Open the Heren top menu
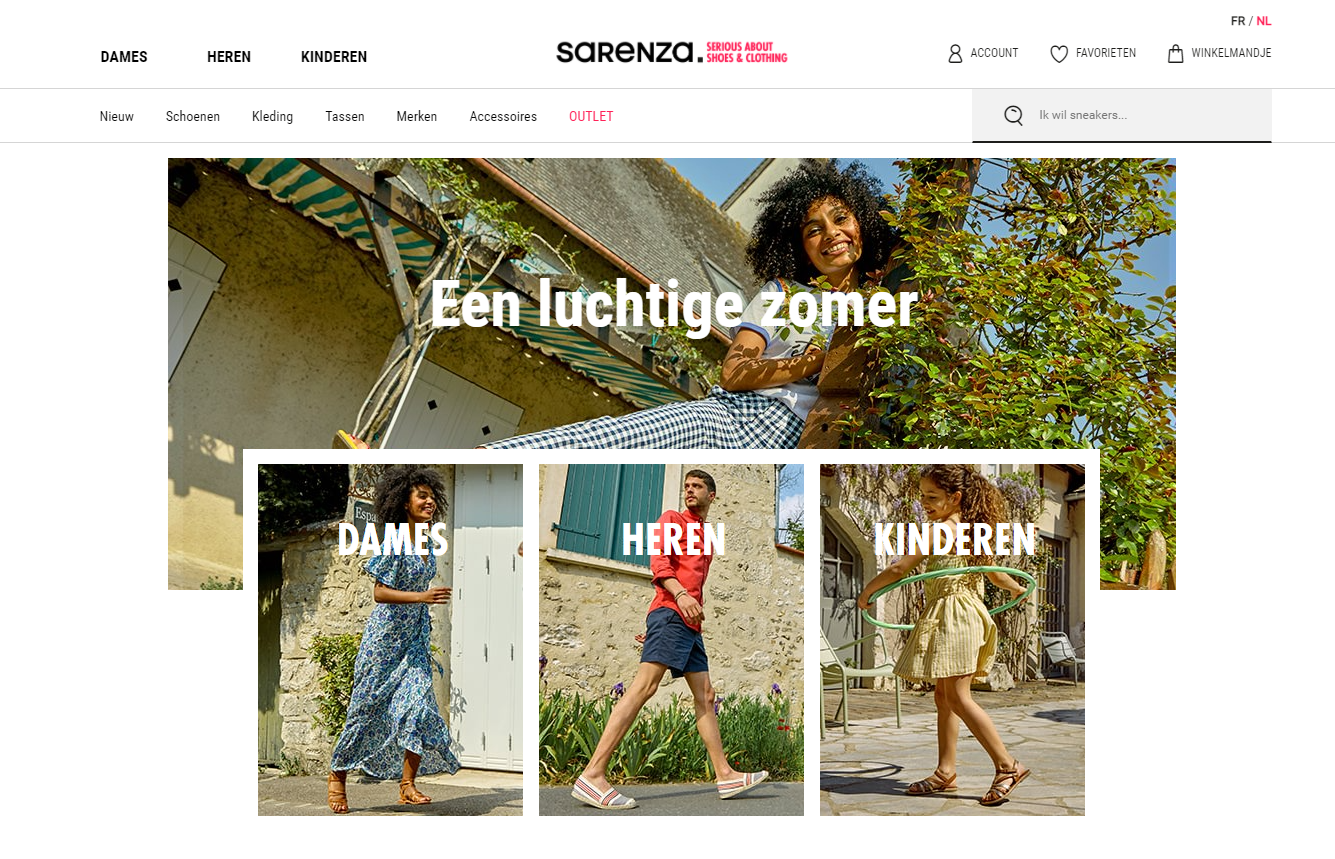 [229, 57]
